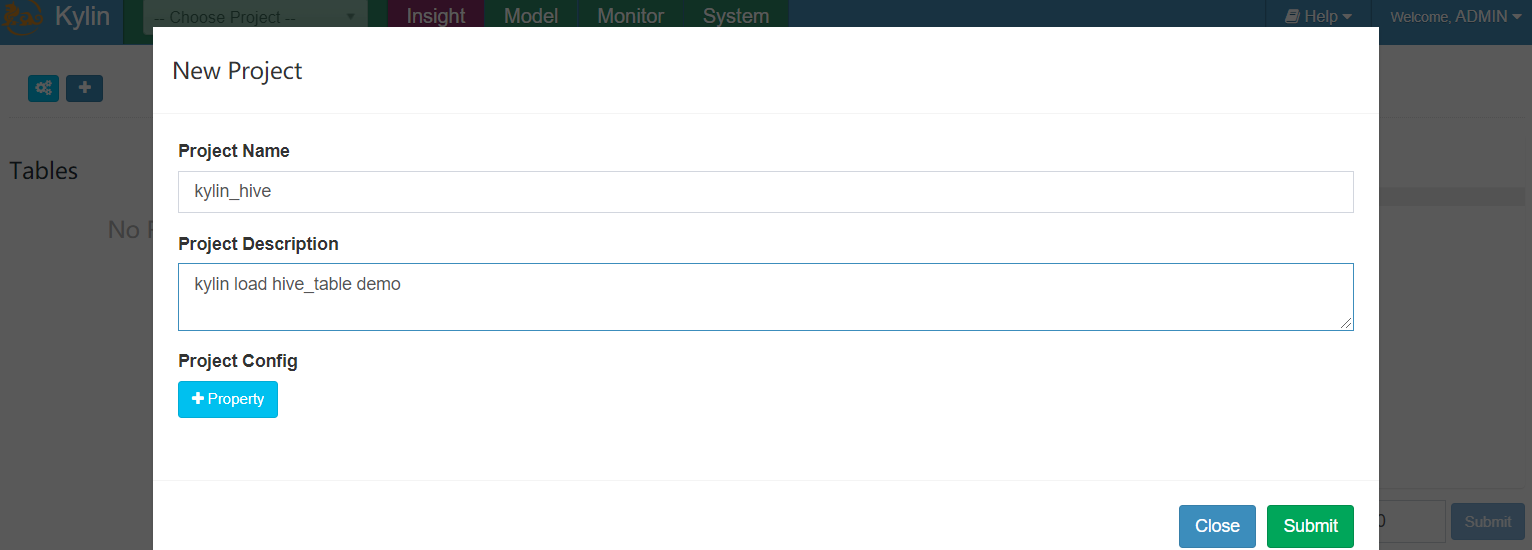
Task: Submit the New Project form
Action: (1310, 526)
